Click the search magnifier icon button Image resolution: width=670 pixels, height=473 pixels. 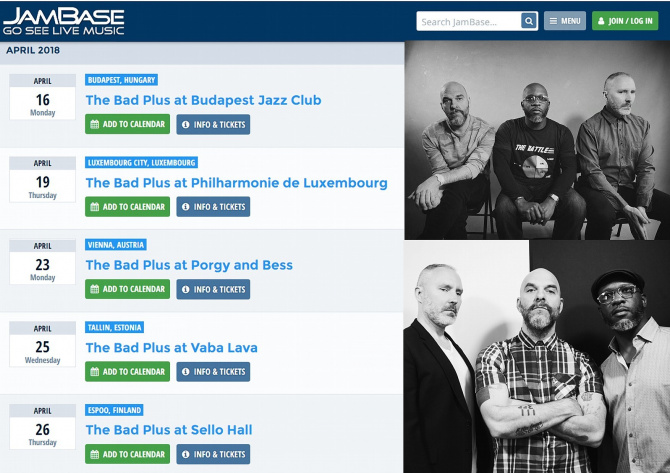tap(529, 21)
